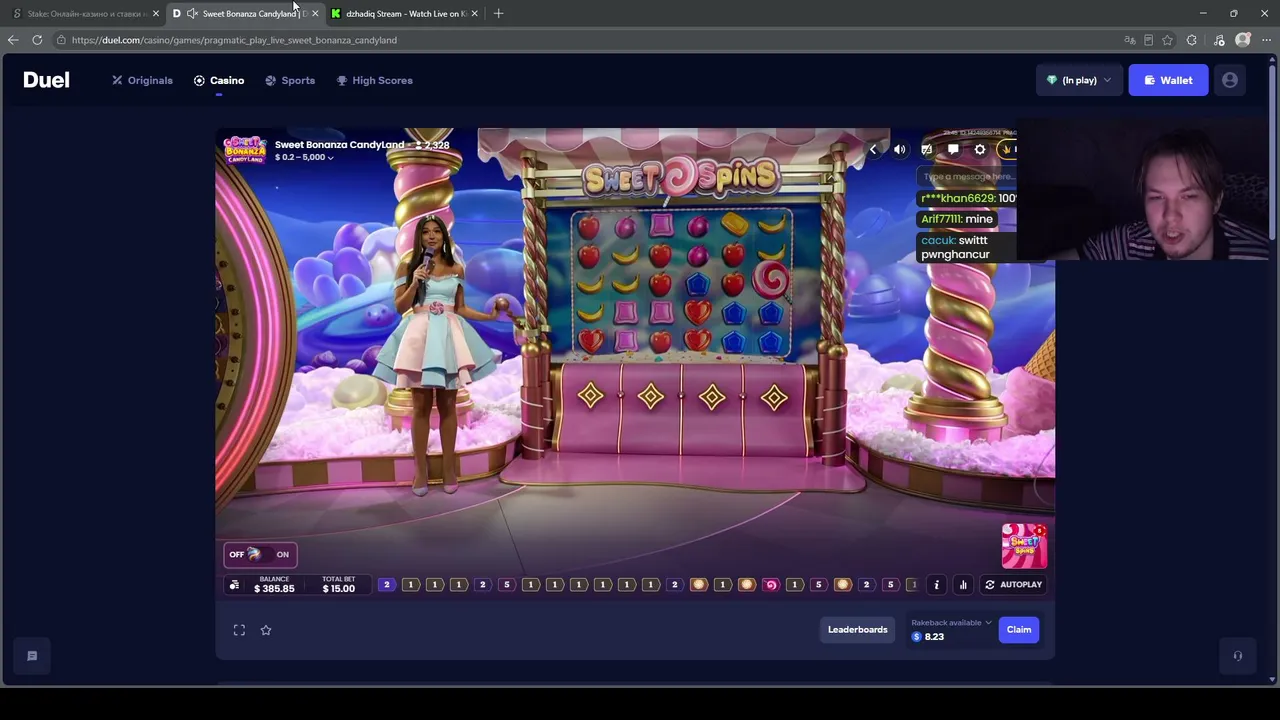Image resolution: width=1280 pixels, height=720 pixels.
Task: Open the Wallet
Action: pos(1168,80)
